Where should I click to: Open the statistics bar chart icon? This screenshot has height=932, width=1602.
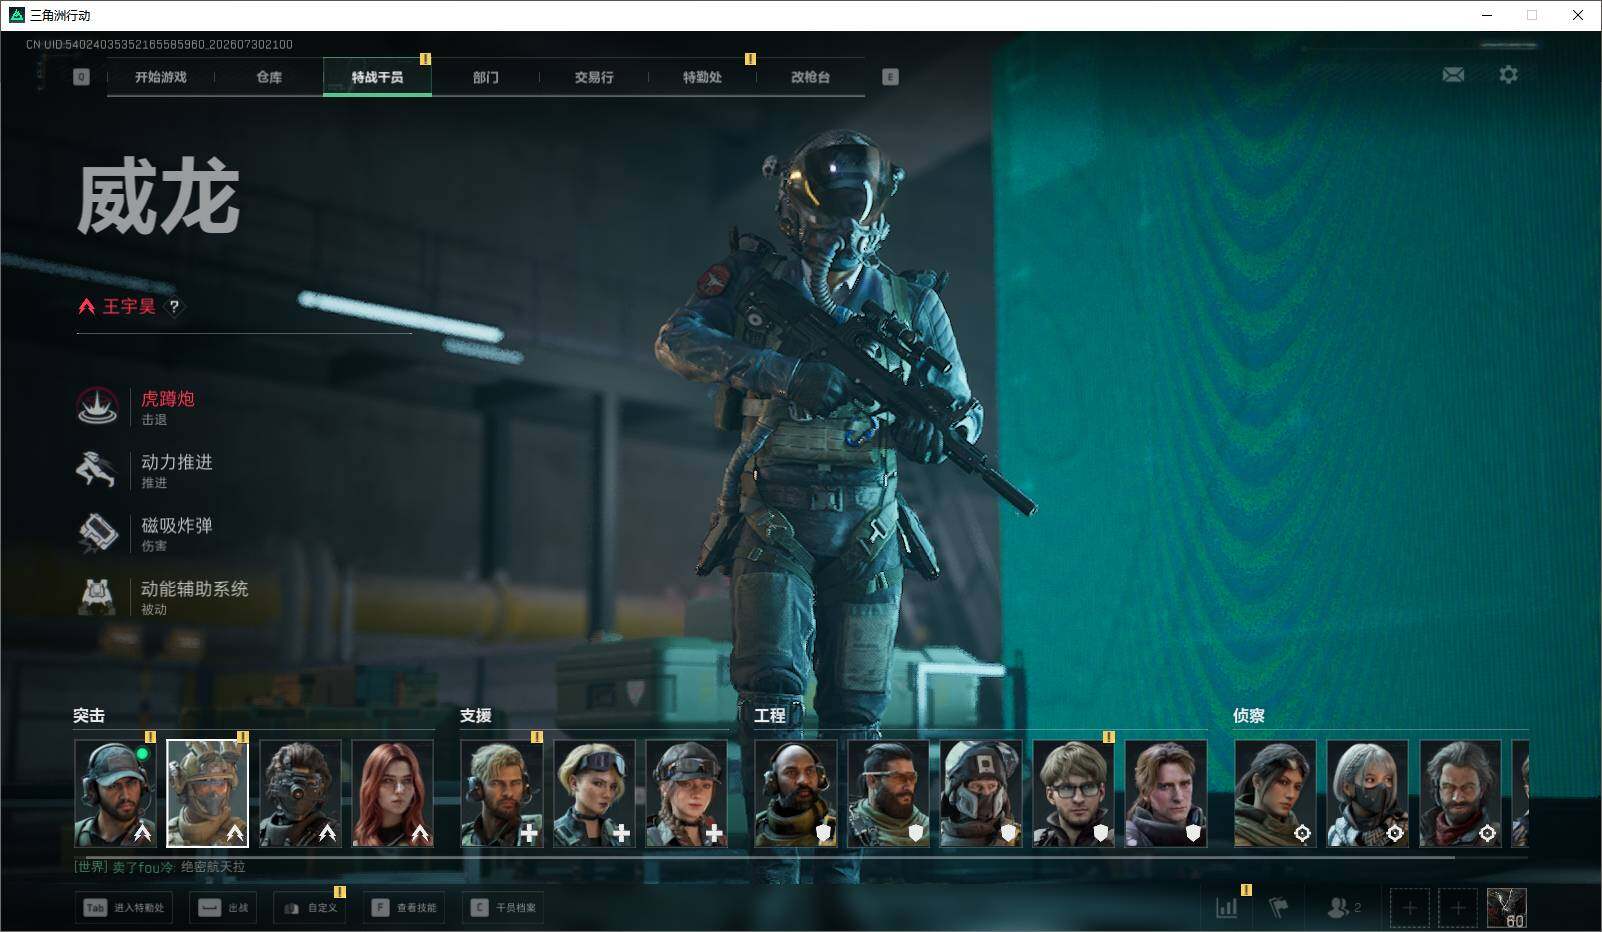pyautogui.click(x=1227, y=908)
